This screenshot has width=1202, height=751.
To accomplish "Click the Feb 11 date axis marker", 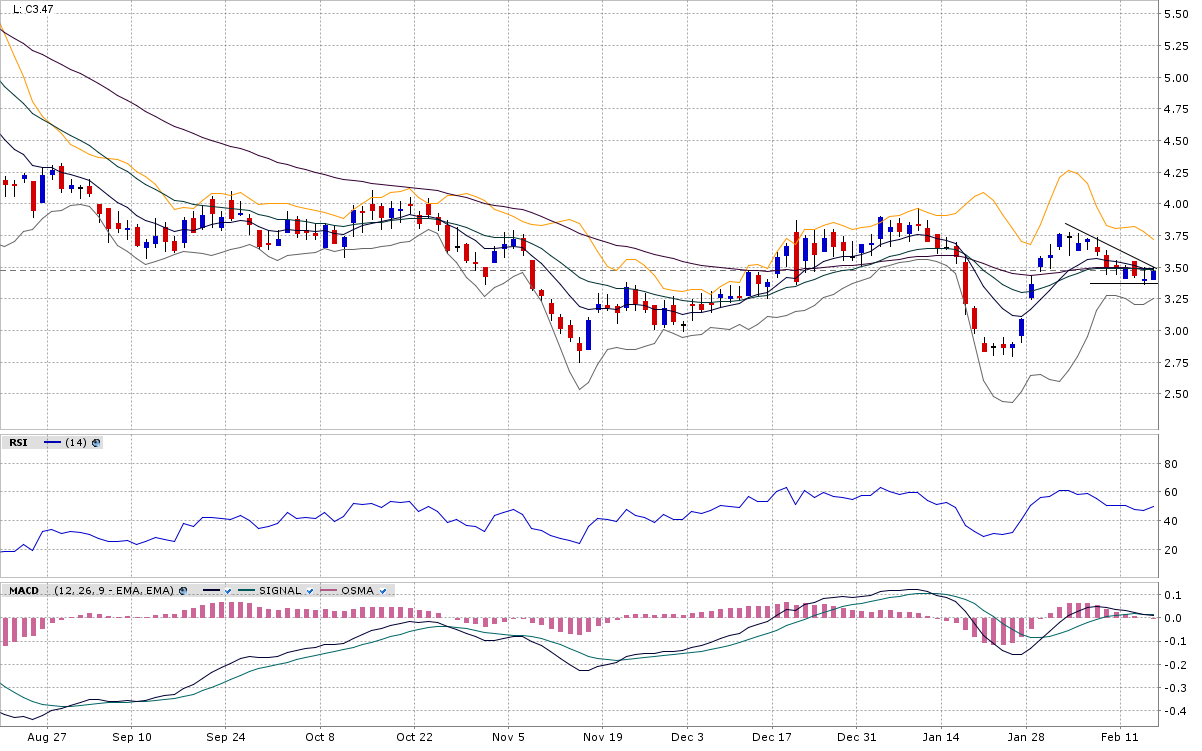I will click(x=1131, y=737).
